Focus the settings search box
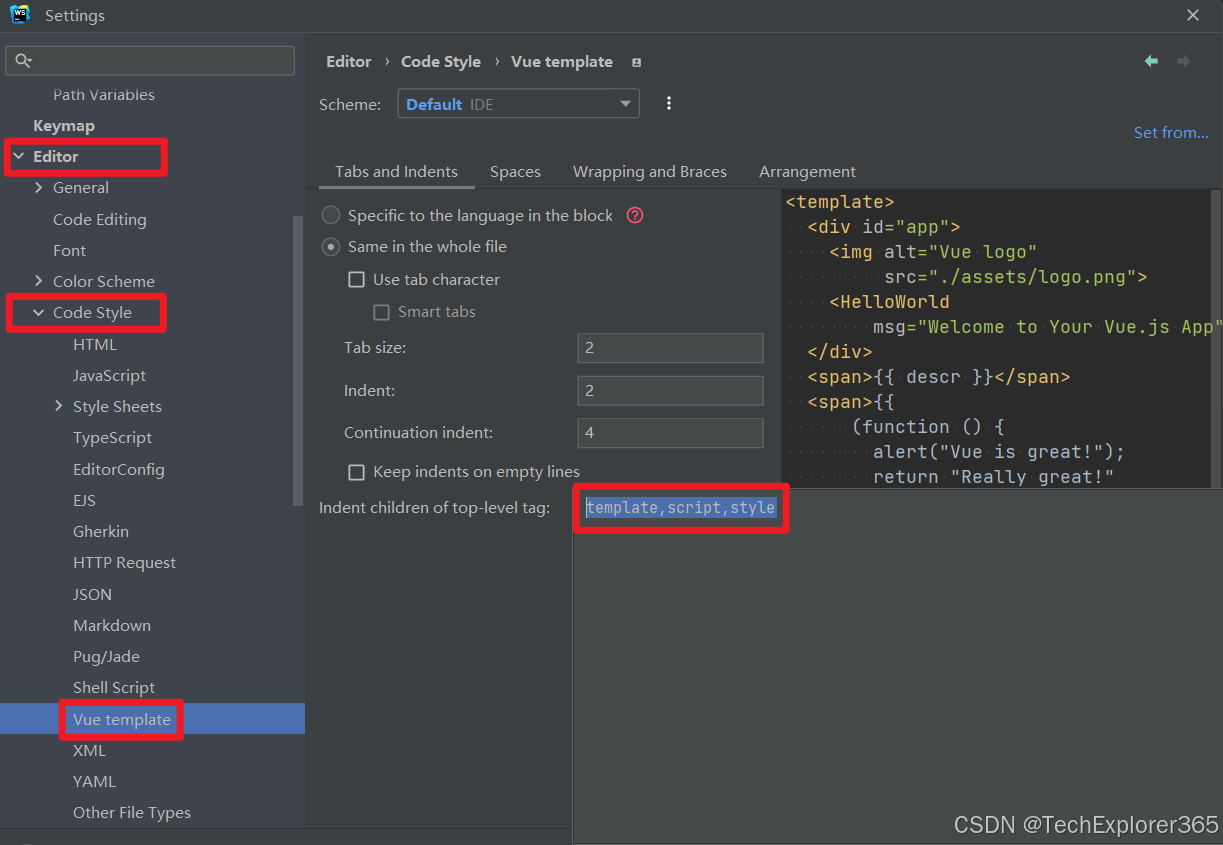Viewport: 1223px width, 845px height. pyautogui.click(x=150, y=61)
